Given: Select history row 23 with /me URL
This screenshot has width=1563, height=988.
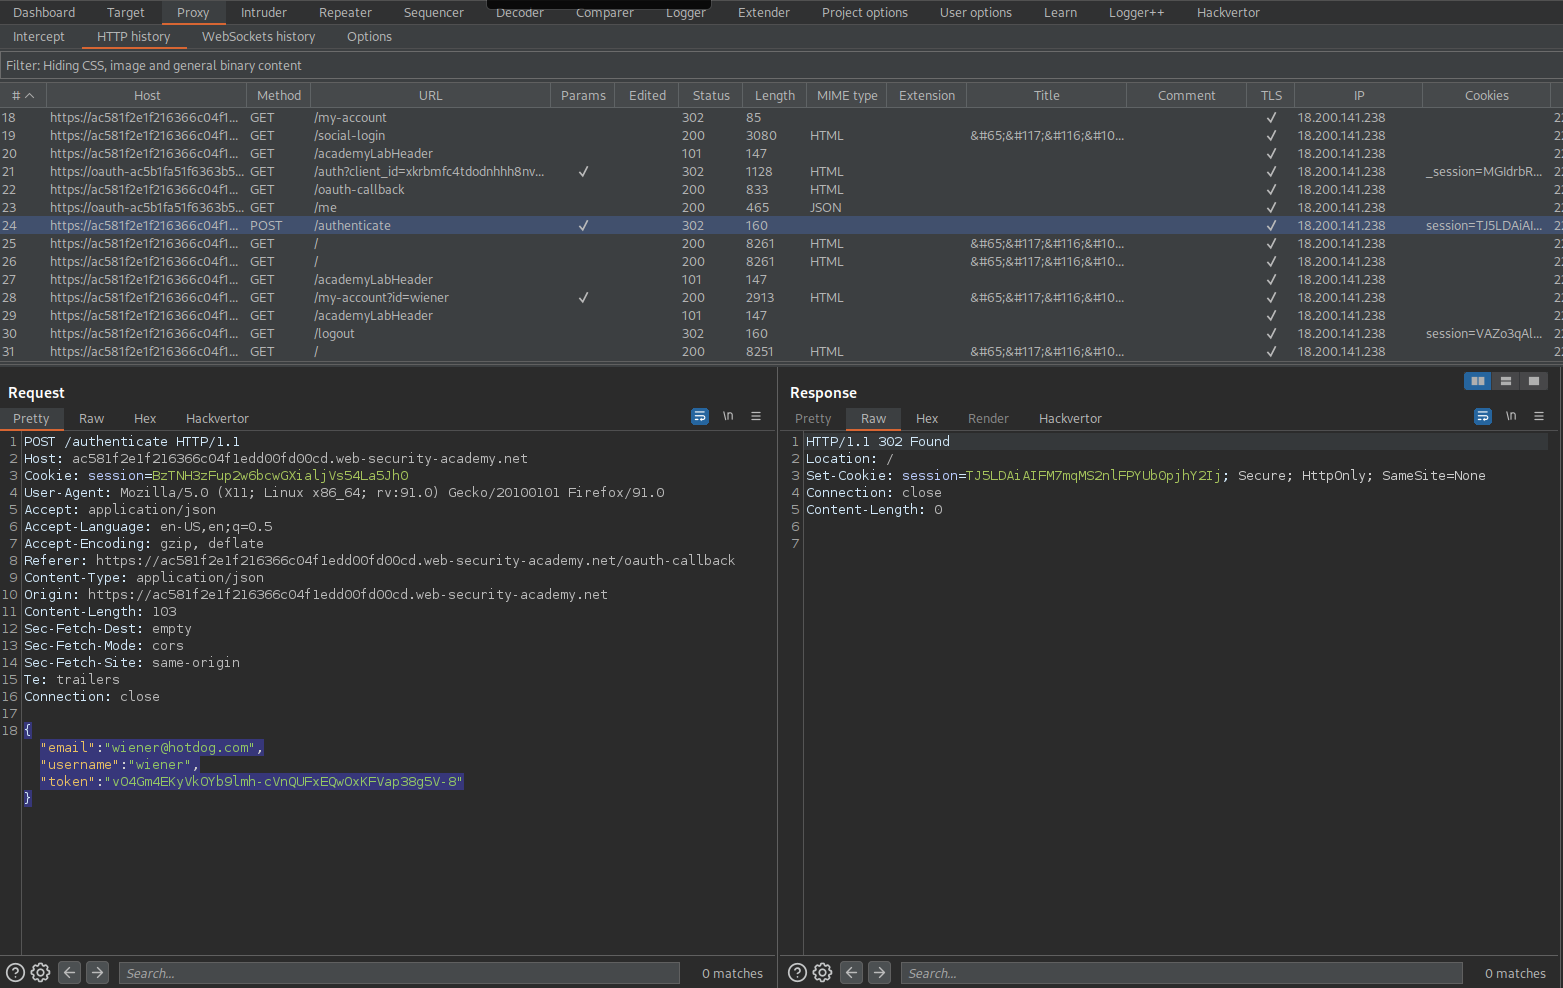Looking at the screenshot, I should point(781,208).
